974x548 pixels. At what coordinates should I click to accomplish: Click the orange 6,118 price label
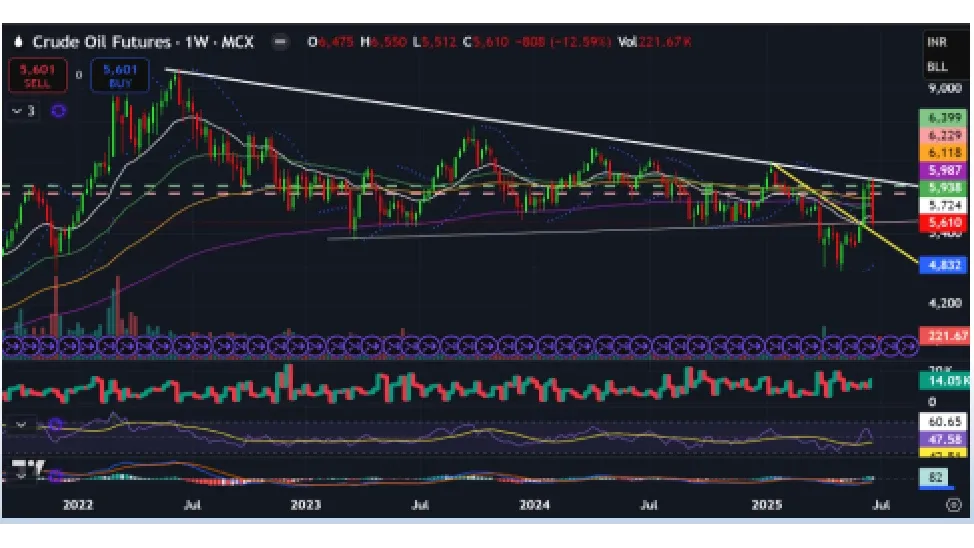click(943, 152)
